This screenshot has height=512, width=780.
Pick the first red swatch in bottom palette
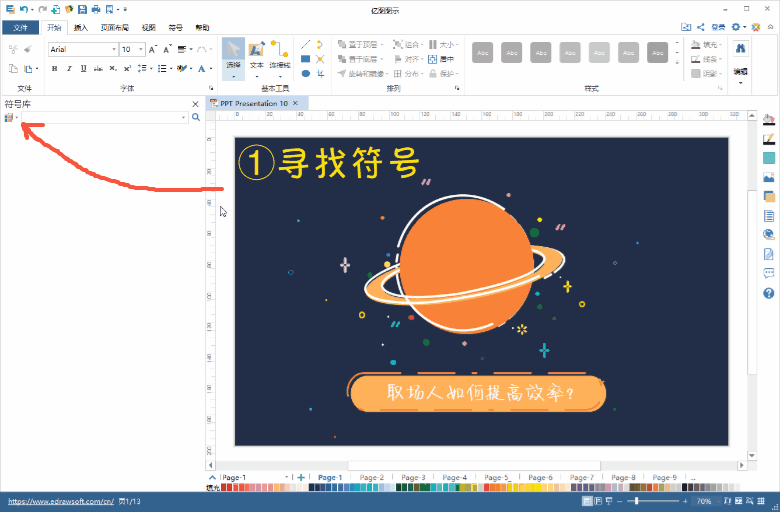click(223, 488)
